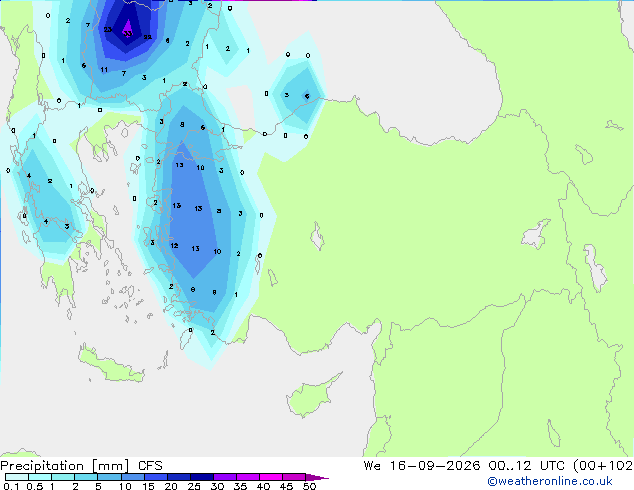
Task: Click the legend value label '25'
Action: click(x=194, y=486)
